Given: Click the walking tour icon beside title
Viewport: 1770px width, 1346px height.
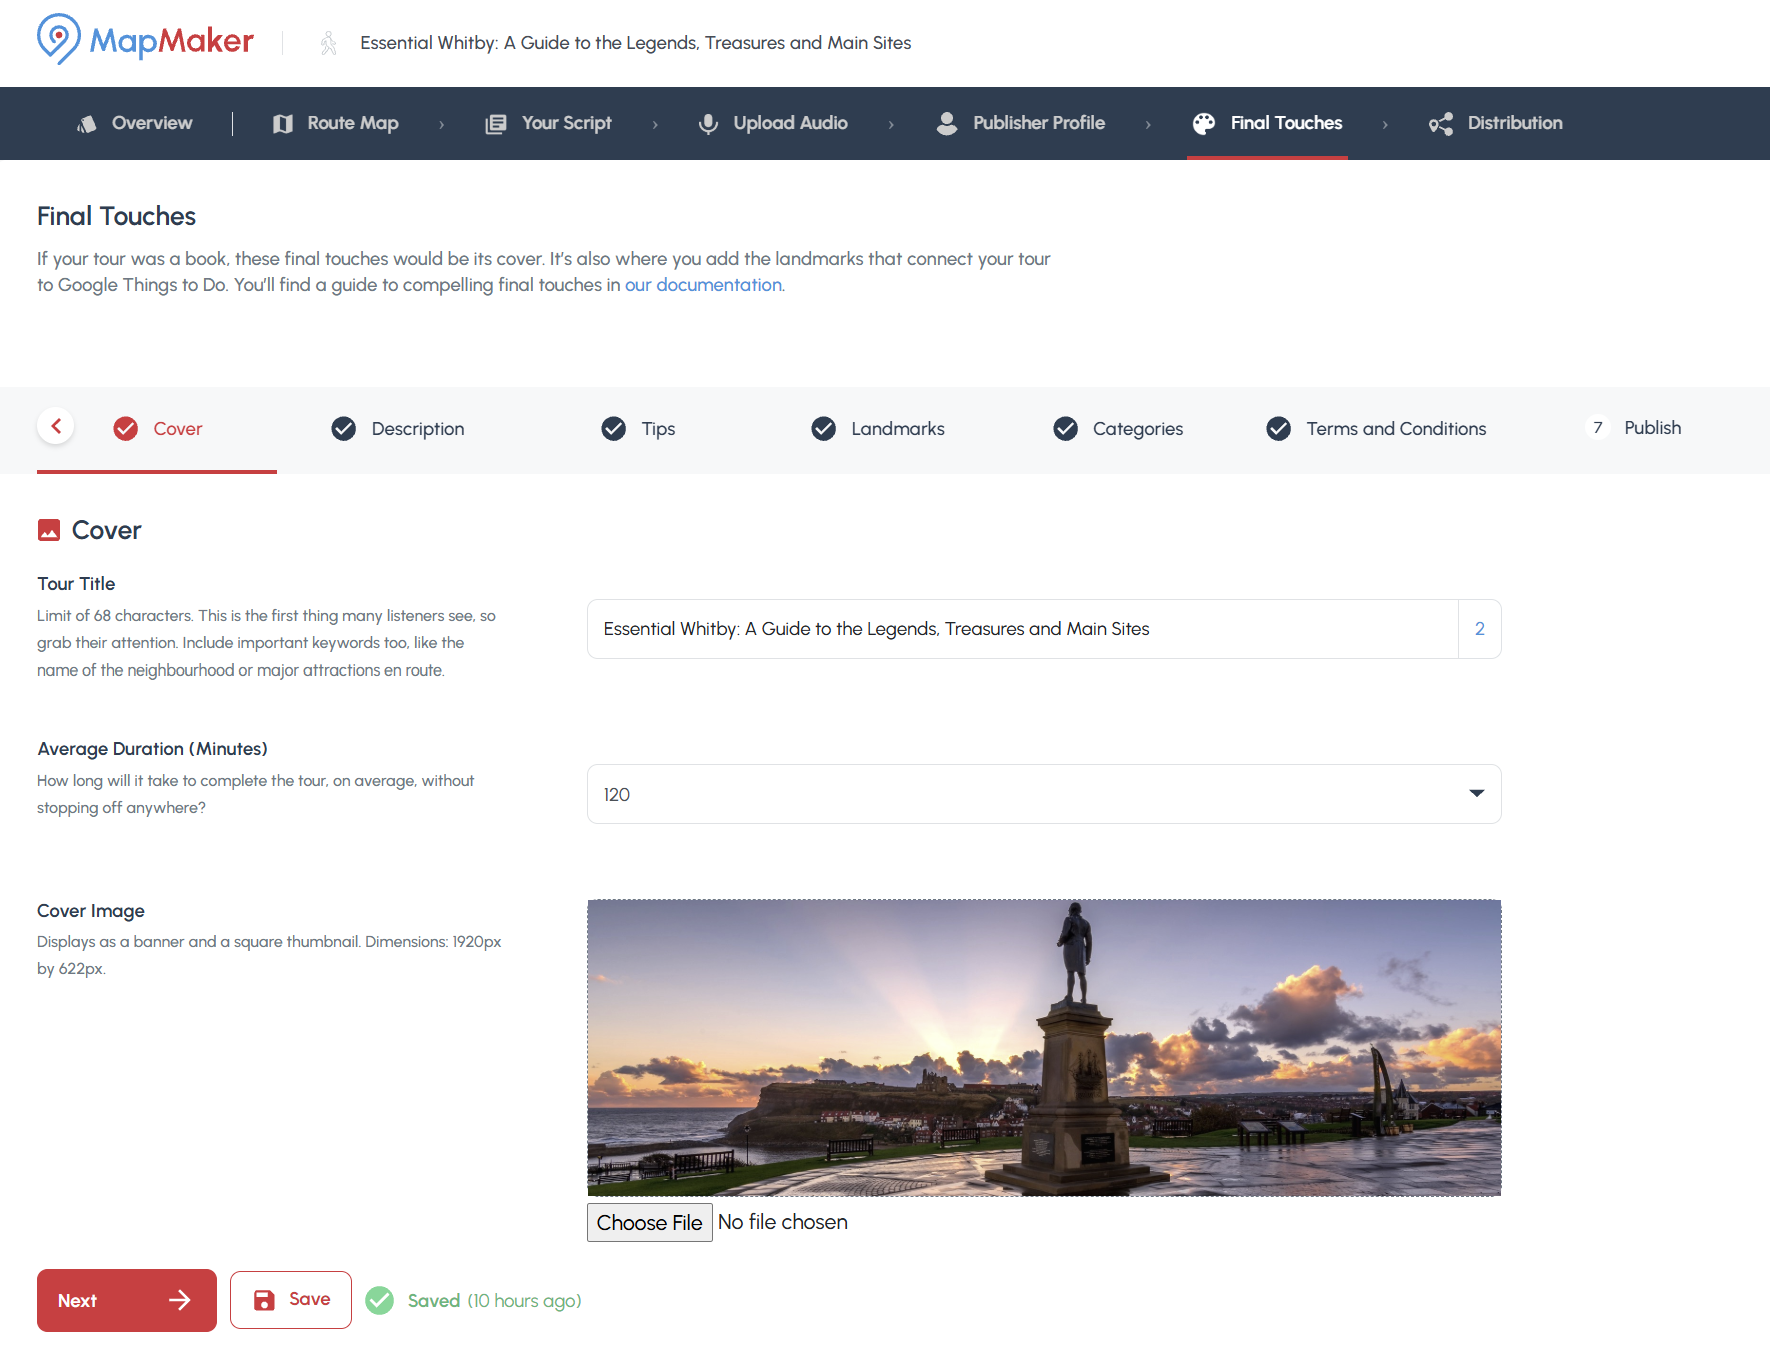Looking at the screenshot, I should coord(328,43).
